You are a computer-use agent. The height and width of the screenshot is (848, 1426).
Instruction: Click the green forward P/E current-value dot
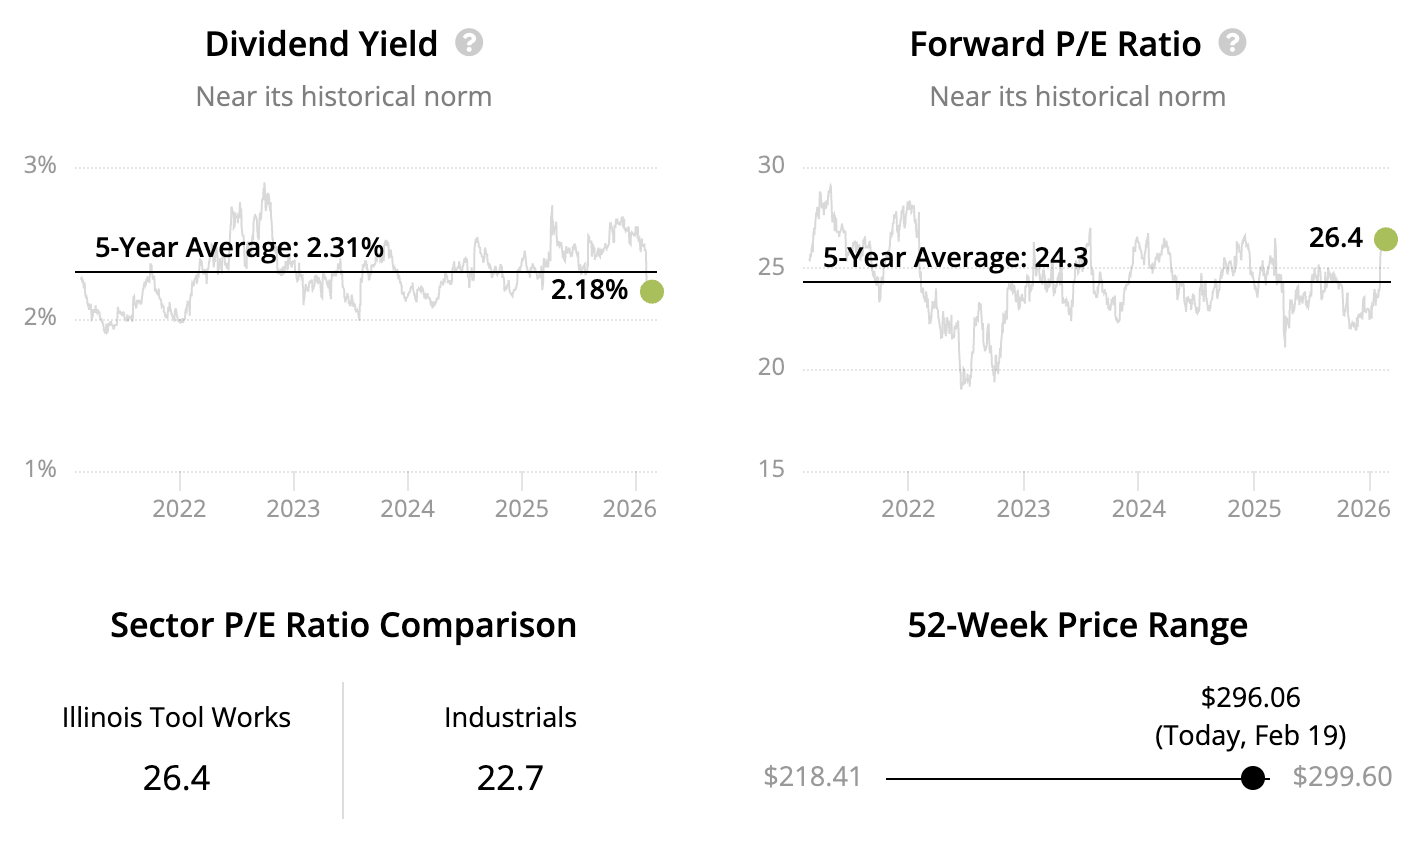coord(1385,239)
